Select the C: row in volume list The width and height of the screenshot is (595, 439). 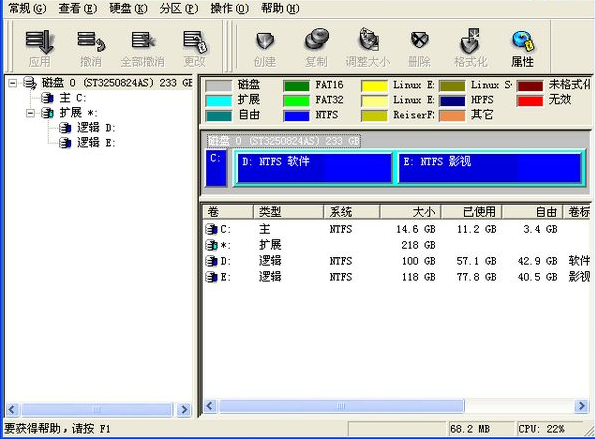point(396,229)
